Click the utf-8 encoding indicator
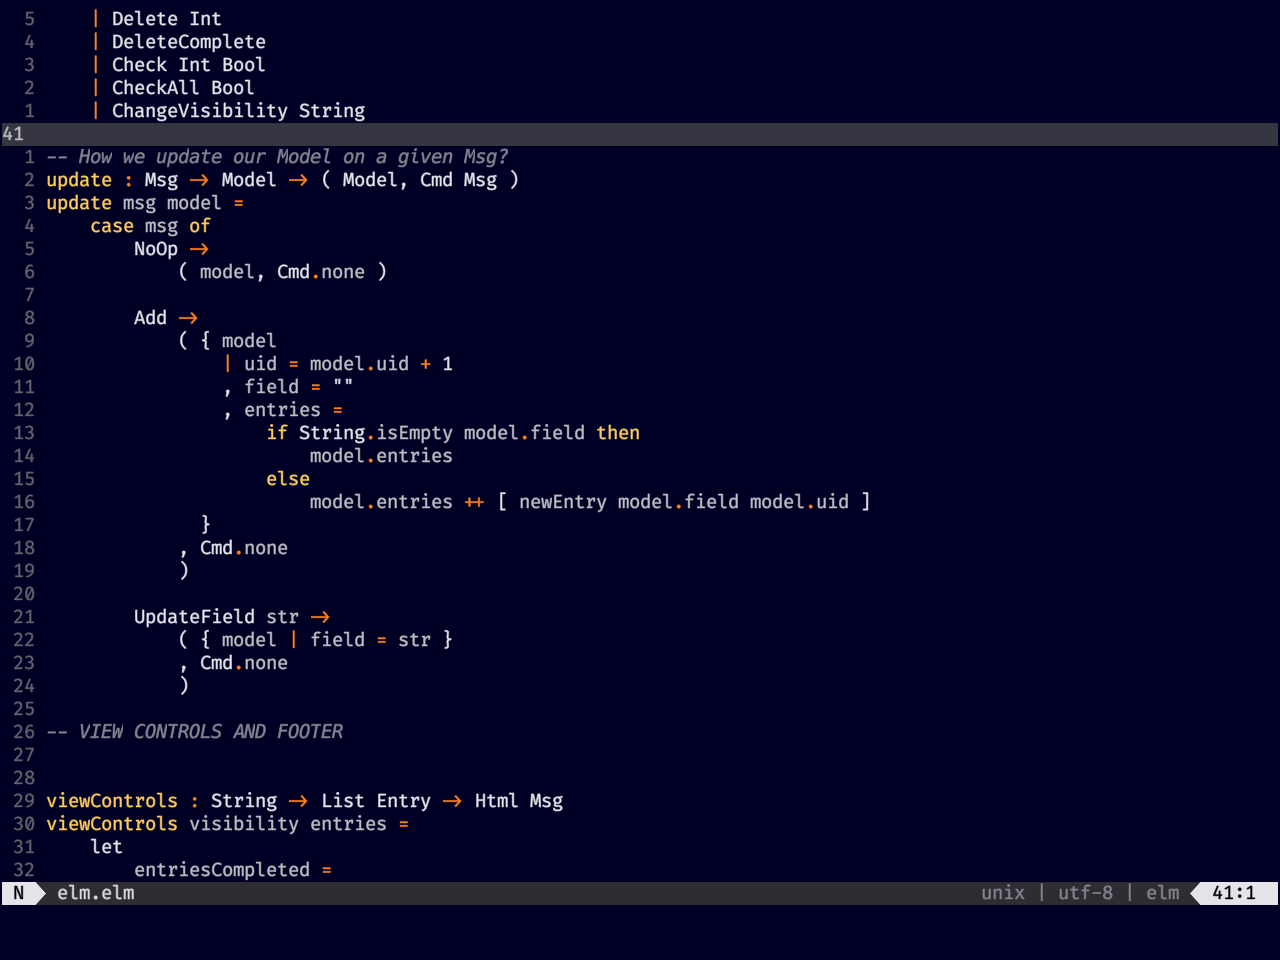The width and height of the screenshot is (1280, 960). (1085, 893)
